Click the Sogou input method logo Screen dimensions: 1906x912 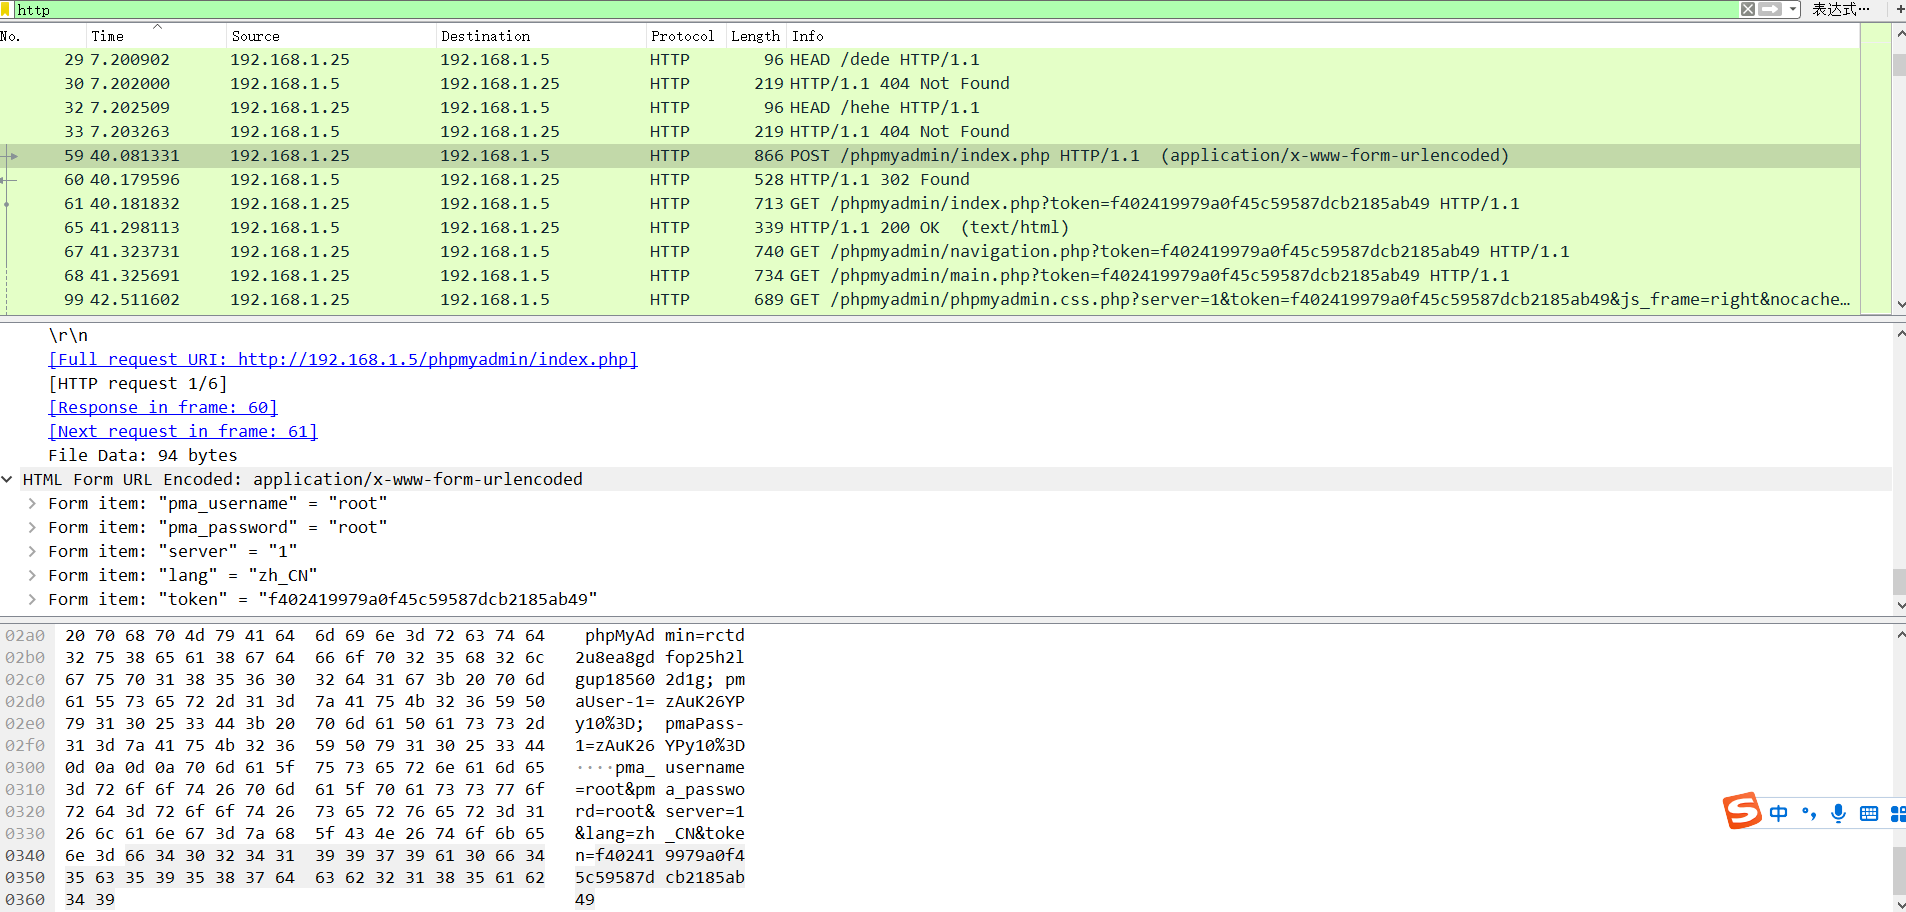[1741, 811]
